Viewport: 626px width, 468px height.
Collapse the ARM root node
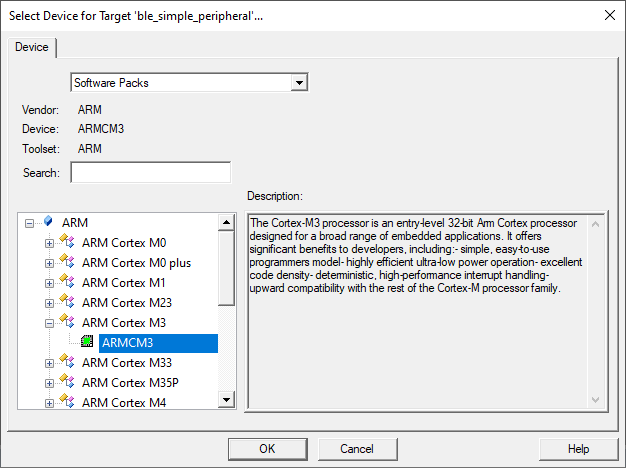point(29,223)
